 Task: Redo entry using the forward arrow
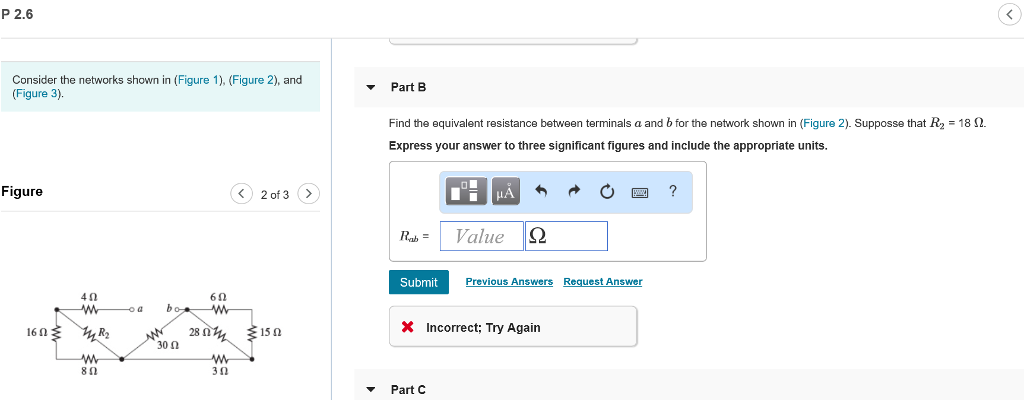(x=573, y=192)
